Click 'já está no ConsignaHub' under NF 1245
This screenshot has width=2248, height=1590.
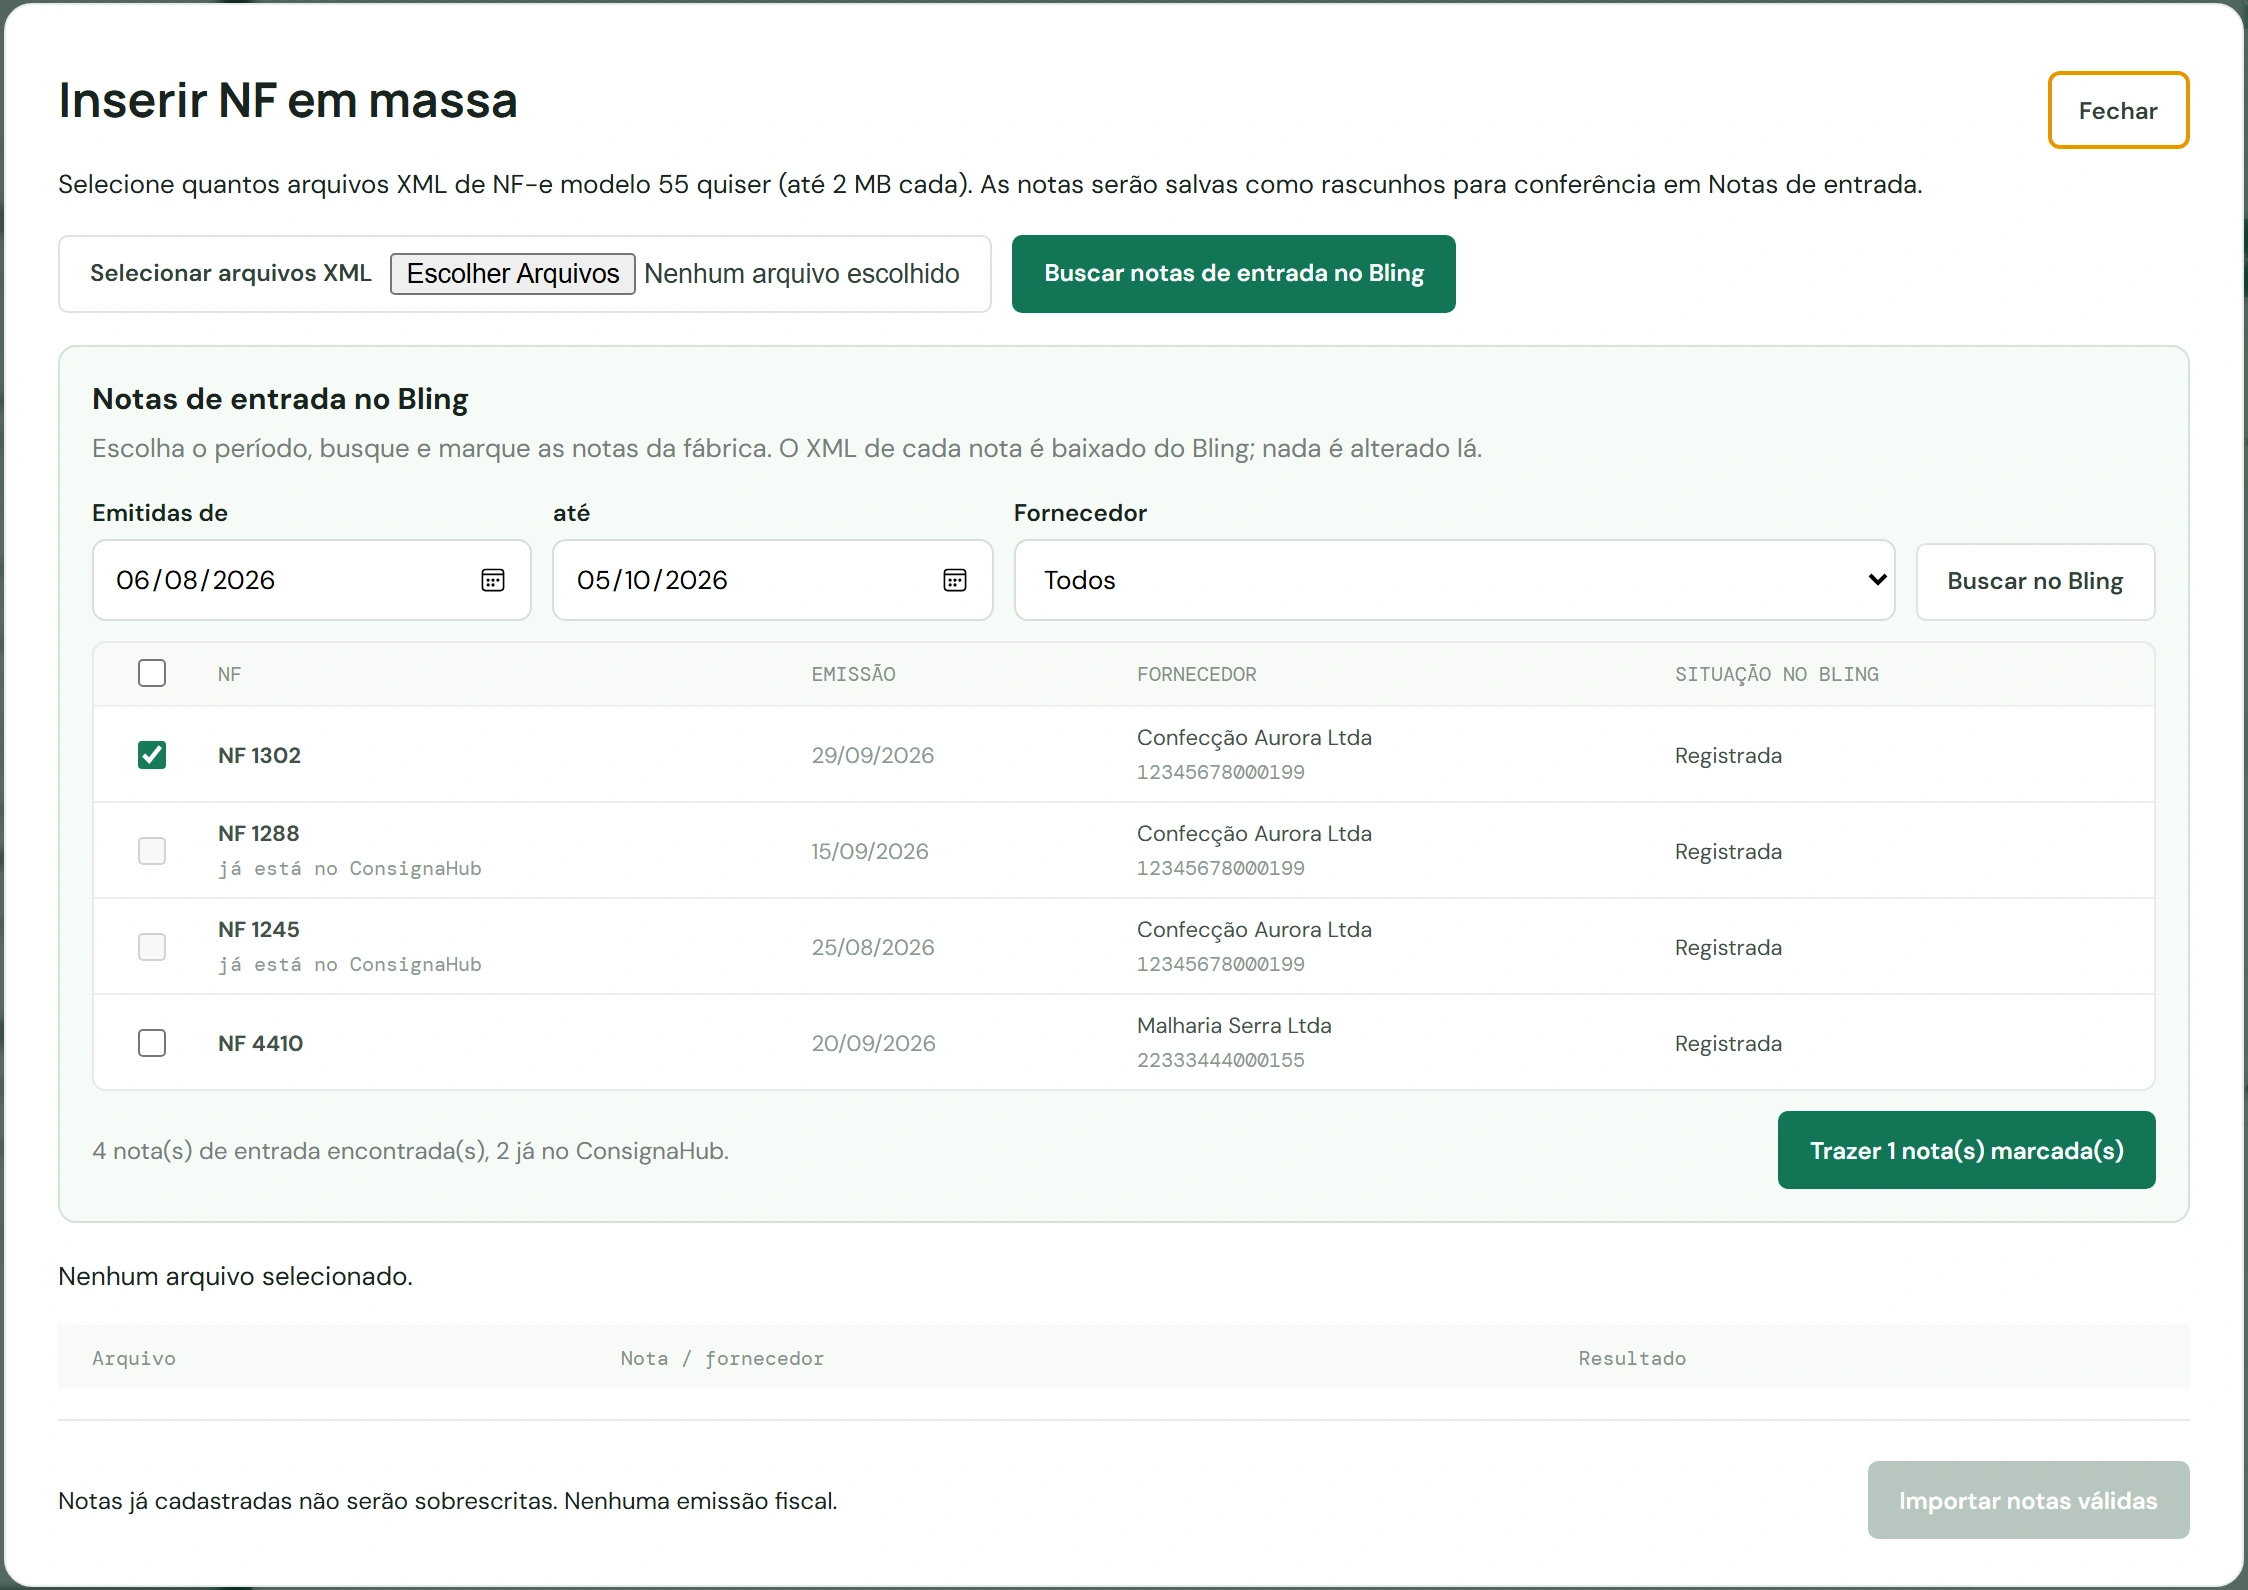350,964
